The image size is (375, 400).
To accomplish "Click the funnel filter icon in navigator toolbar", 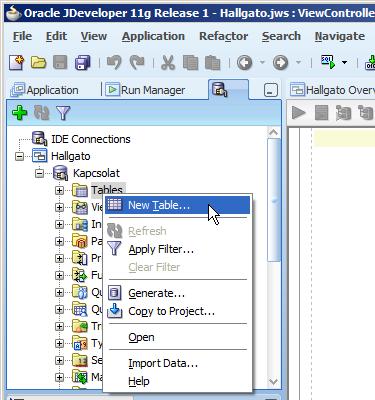I will (63, 113).
